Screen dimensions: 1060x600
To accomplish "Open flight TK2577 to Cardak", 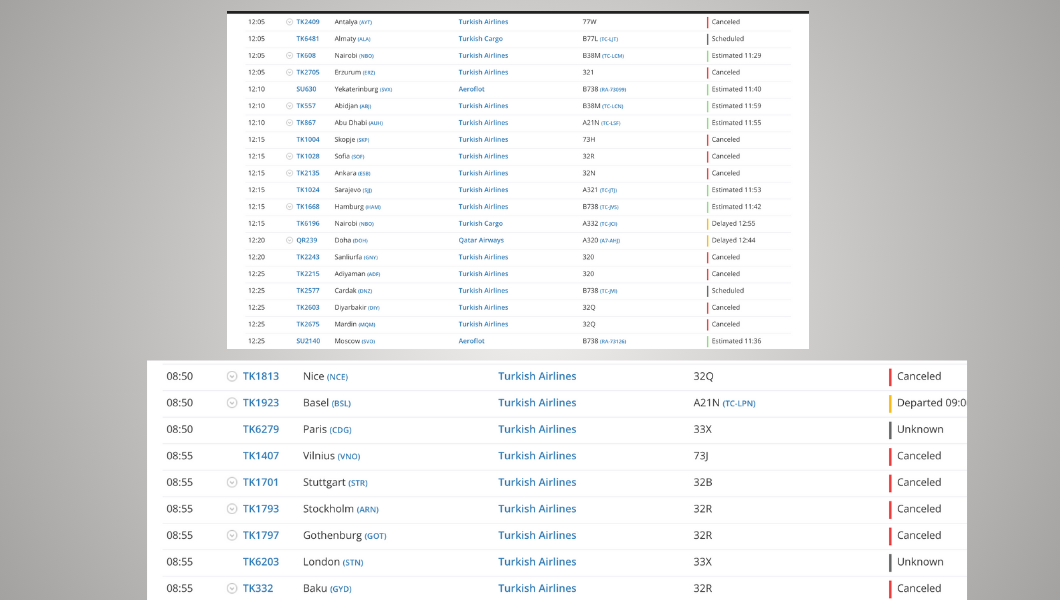I will (308, 291).
